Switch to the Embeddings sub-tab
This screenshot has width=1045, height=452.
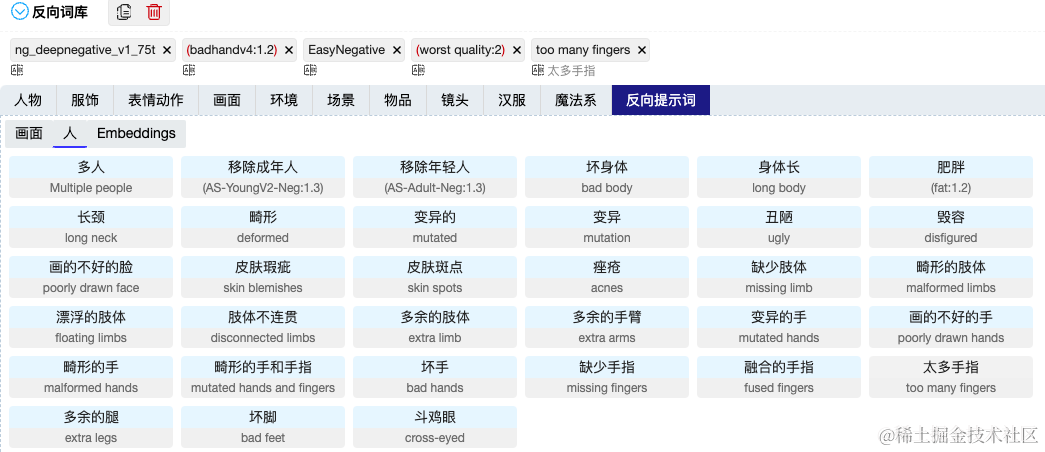pyautogui.click(x=137, y=133)
